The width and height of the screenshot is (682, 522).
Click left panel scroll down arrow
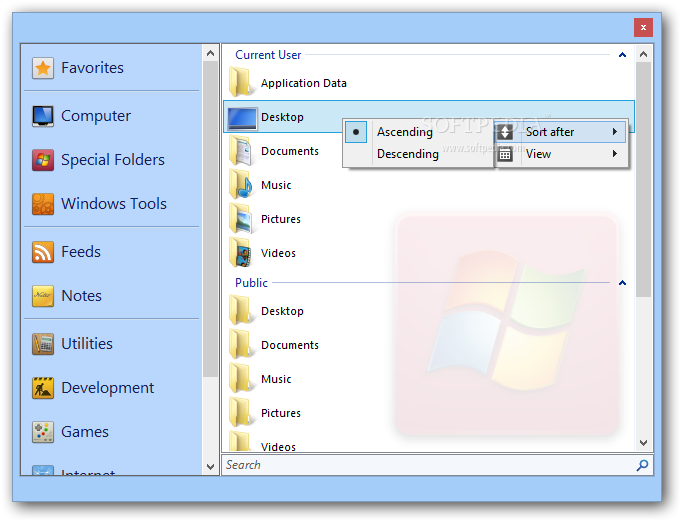pos(211,467)
